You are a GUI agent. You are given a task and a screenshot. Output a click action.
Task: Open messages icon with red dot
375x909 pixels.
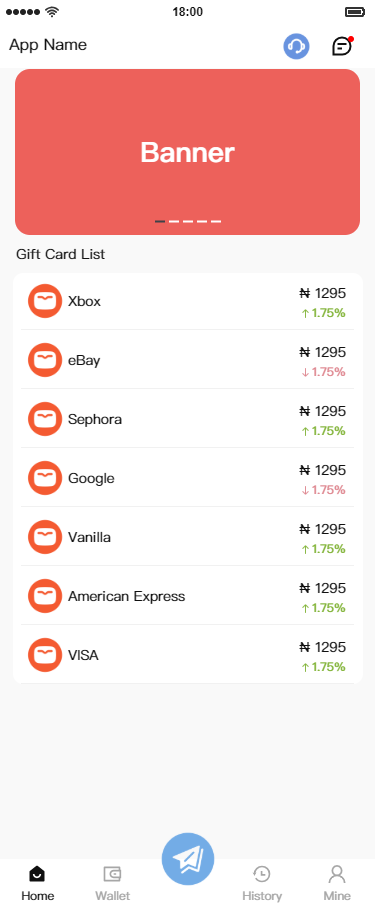click(343, 46)
